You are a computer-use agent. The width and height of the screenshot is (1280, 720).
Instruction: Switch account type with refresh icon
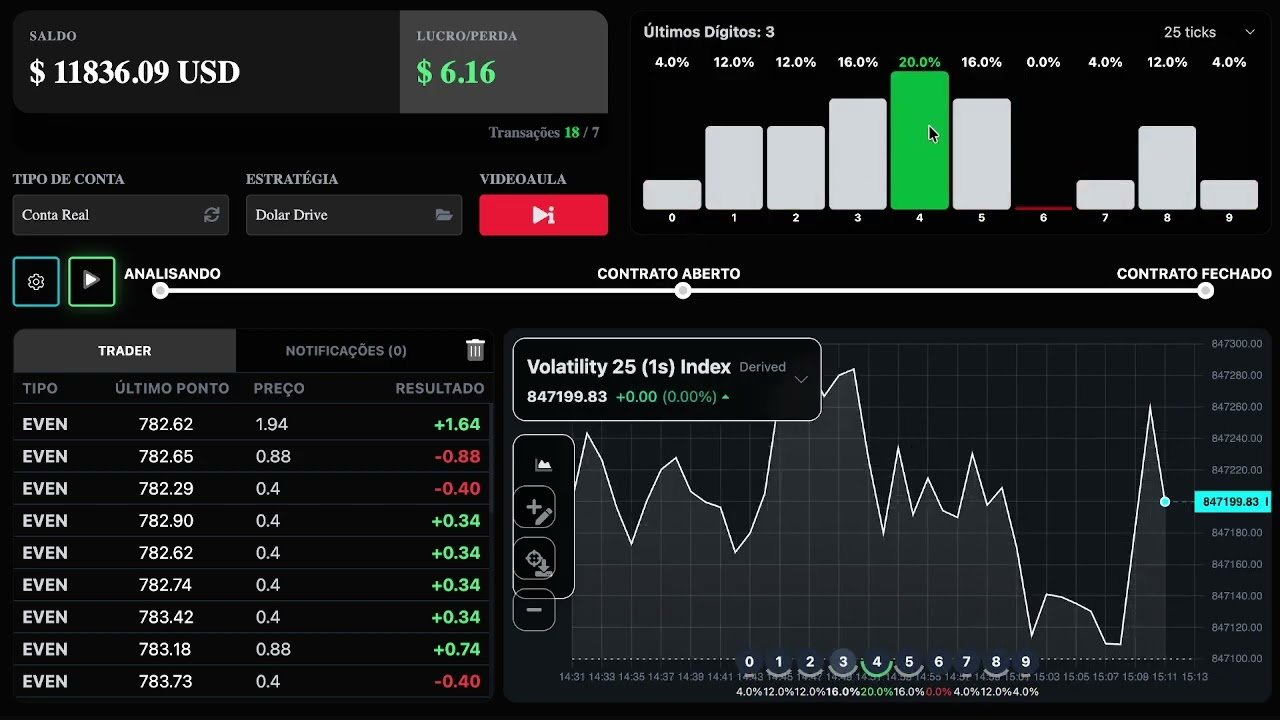(x=211, y=215)
